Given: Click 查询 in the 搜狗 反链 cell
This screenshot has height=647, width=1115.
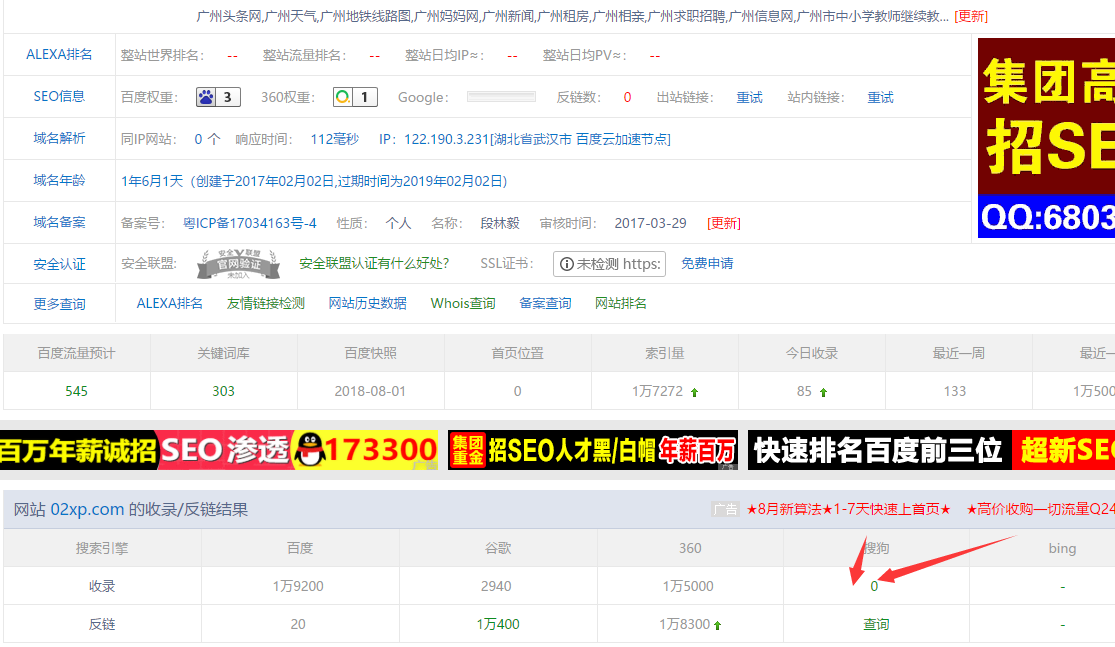Looking at the screenshot, I should (x=876, y=624).
